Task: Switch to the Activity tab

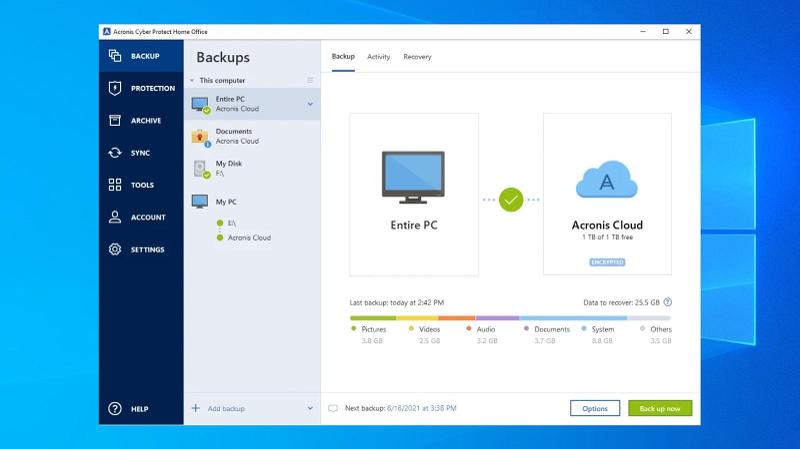Action: pos(379,57)
